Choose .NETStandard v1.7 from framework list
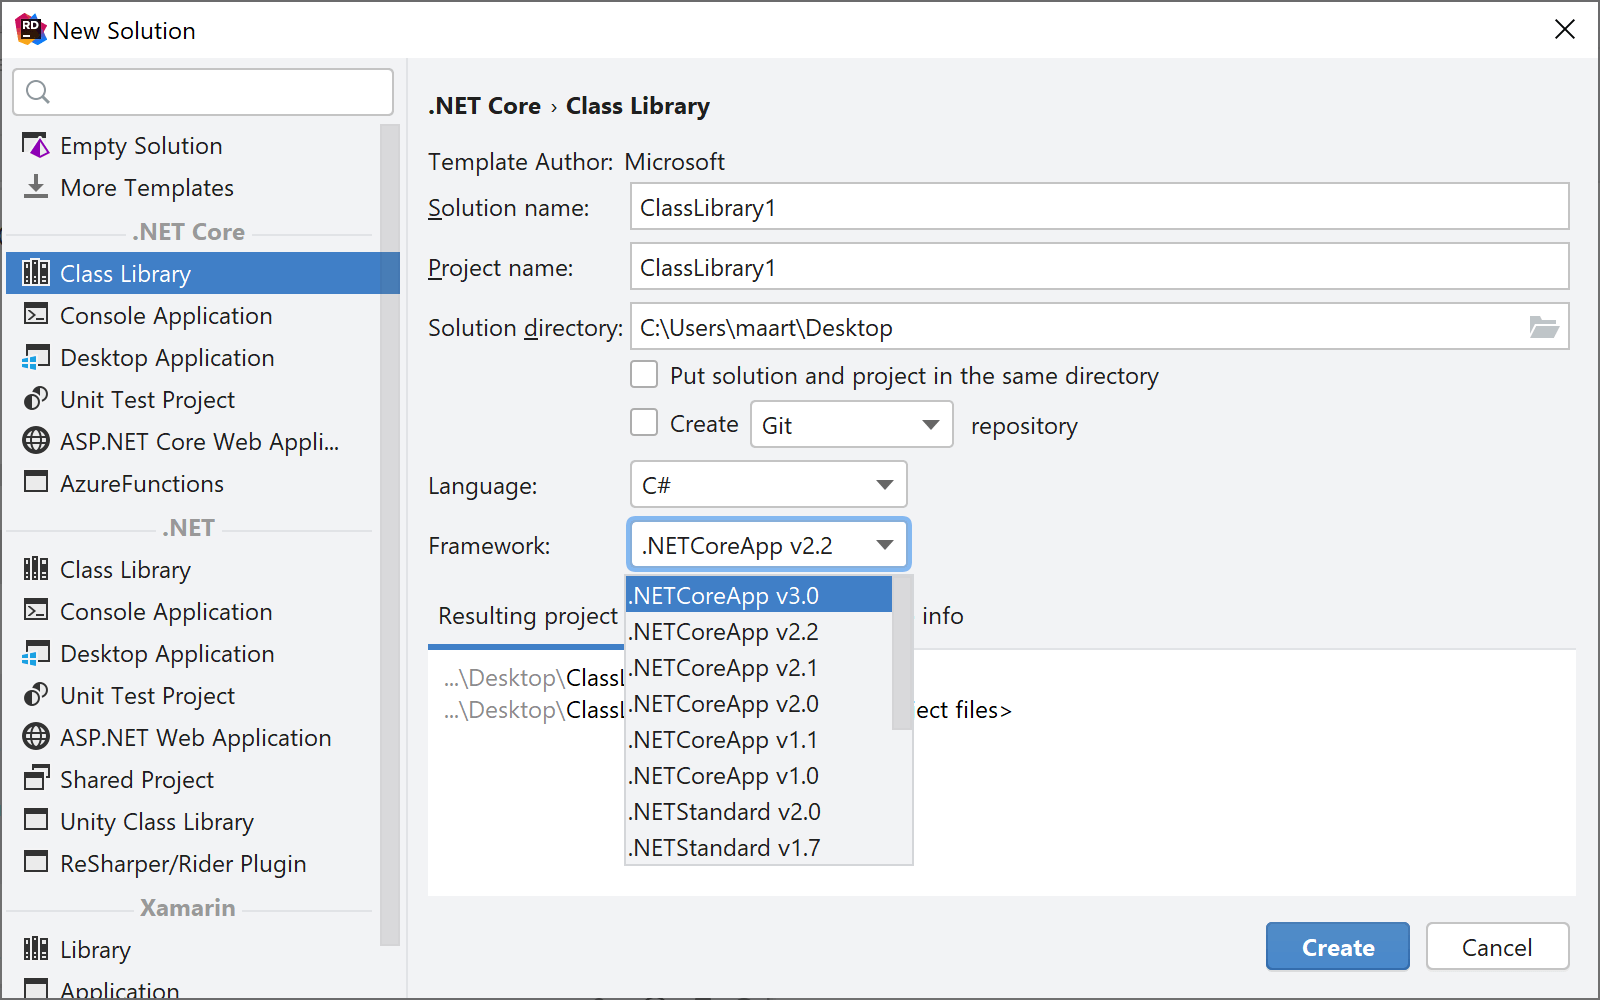Image resolution: width=1600 pixels, height=1000 pixels. [759, 846]
